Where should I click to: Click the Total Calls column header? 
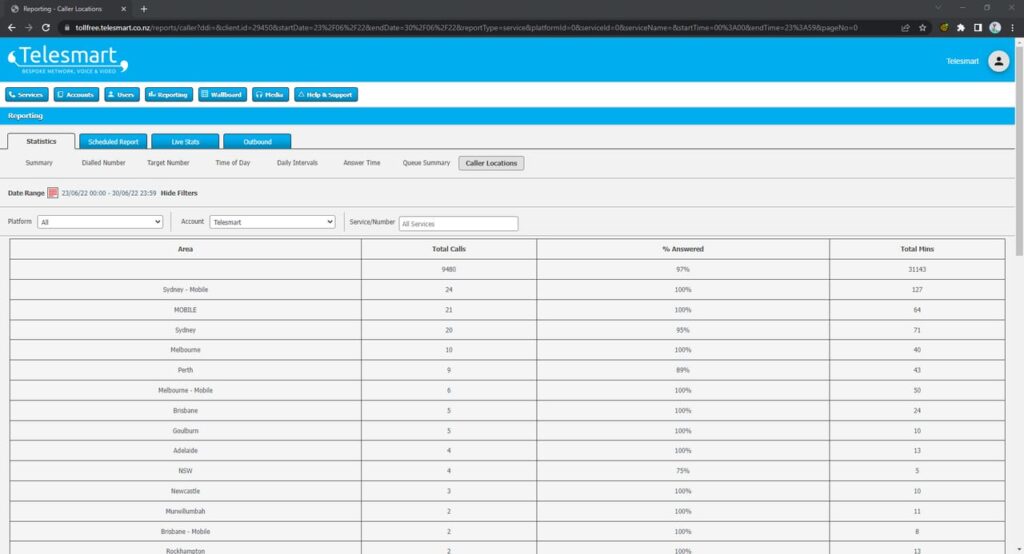449,249
